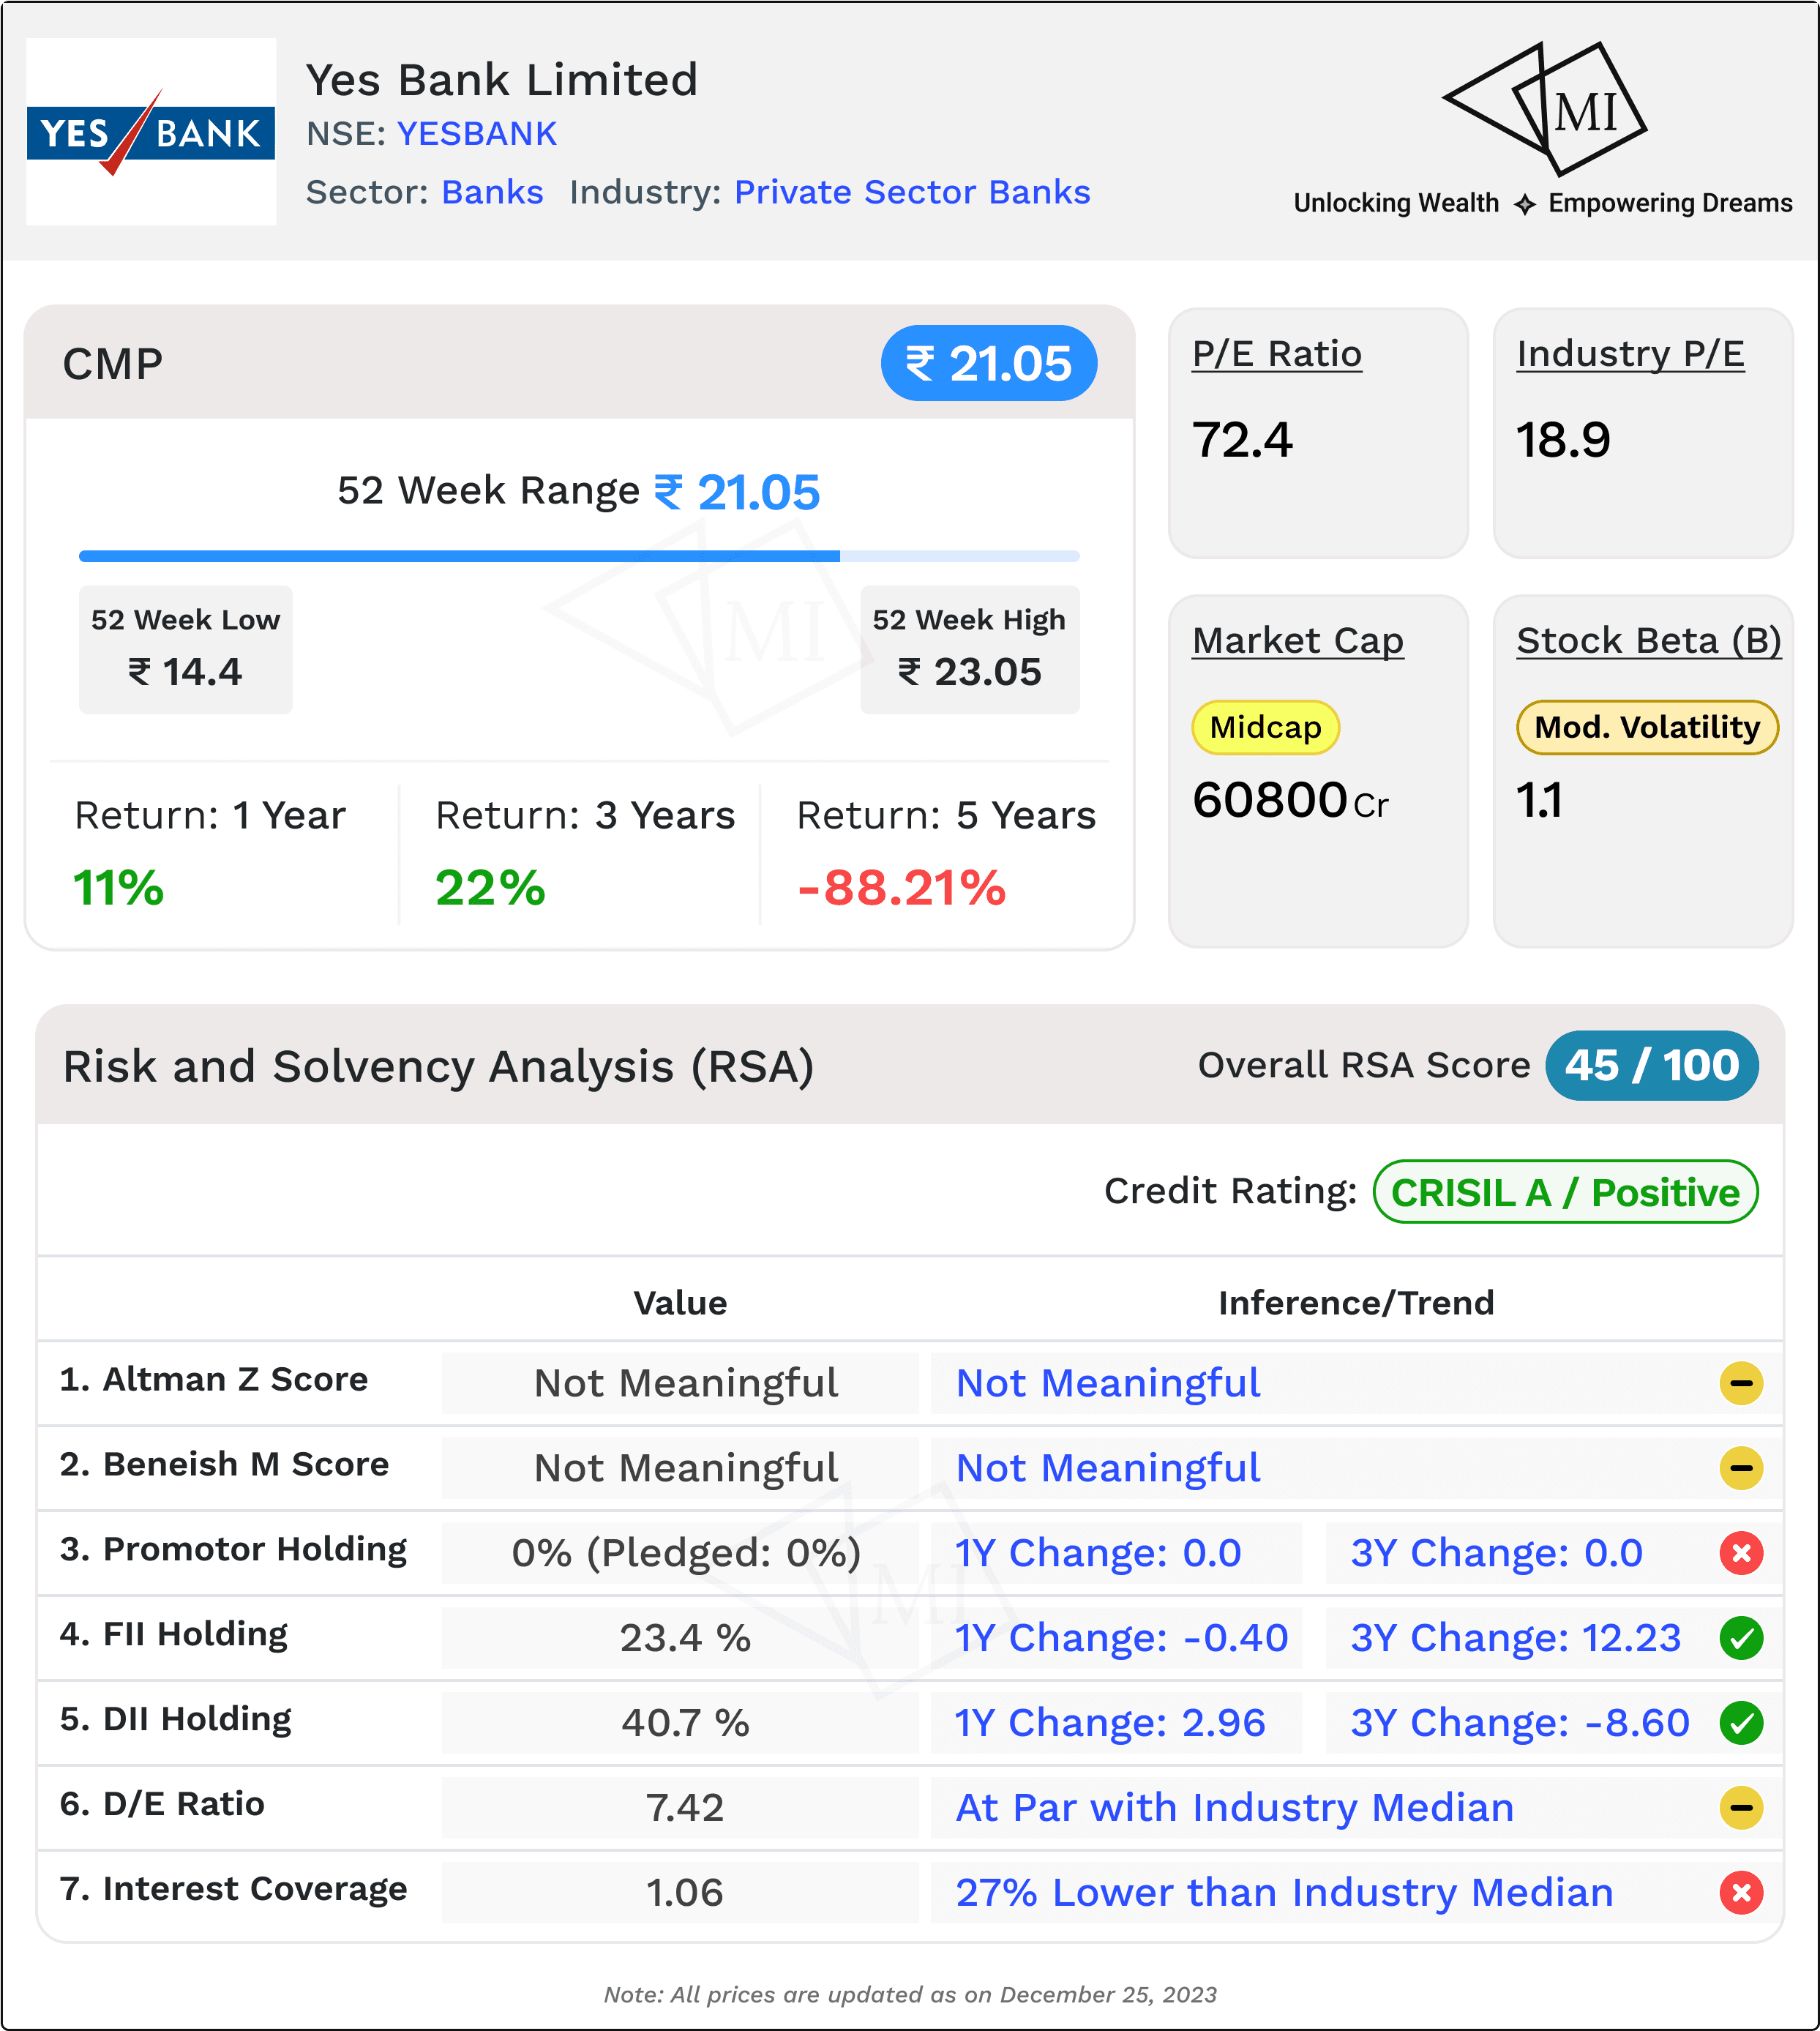Click the Interest Coverage row label

click(233, 1888)
